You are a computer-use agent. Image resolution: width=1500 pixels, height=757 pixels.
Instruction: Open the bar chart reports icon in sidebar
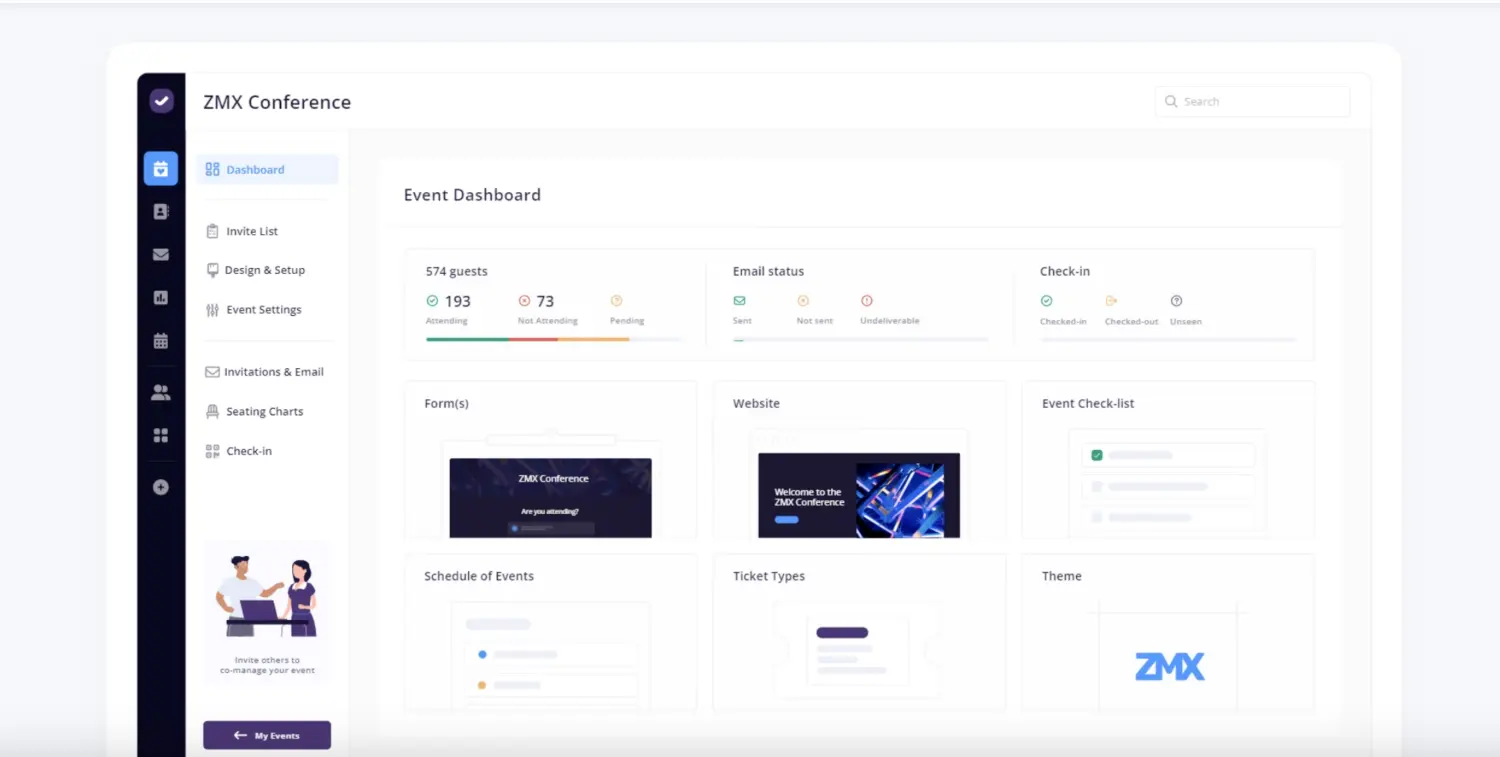(161, 298)
